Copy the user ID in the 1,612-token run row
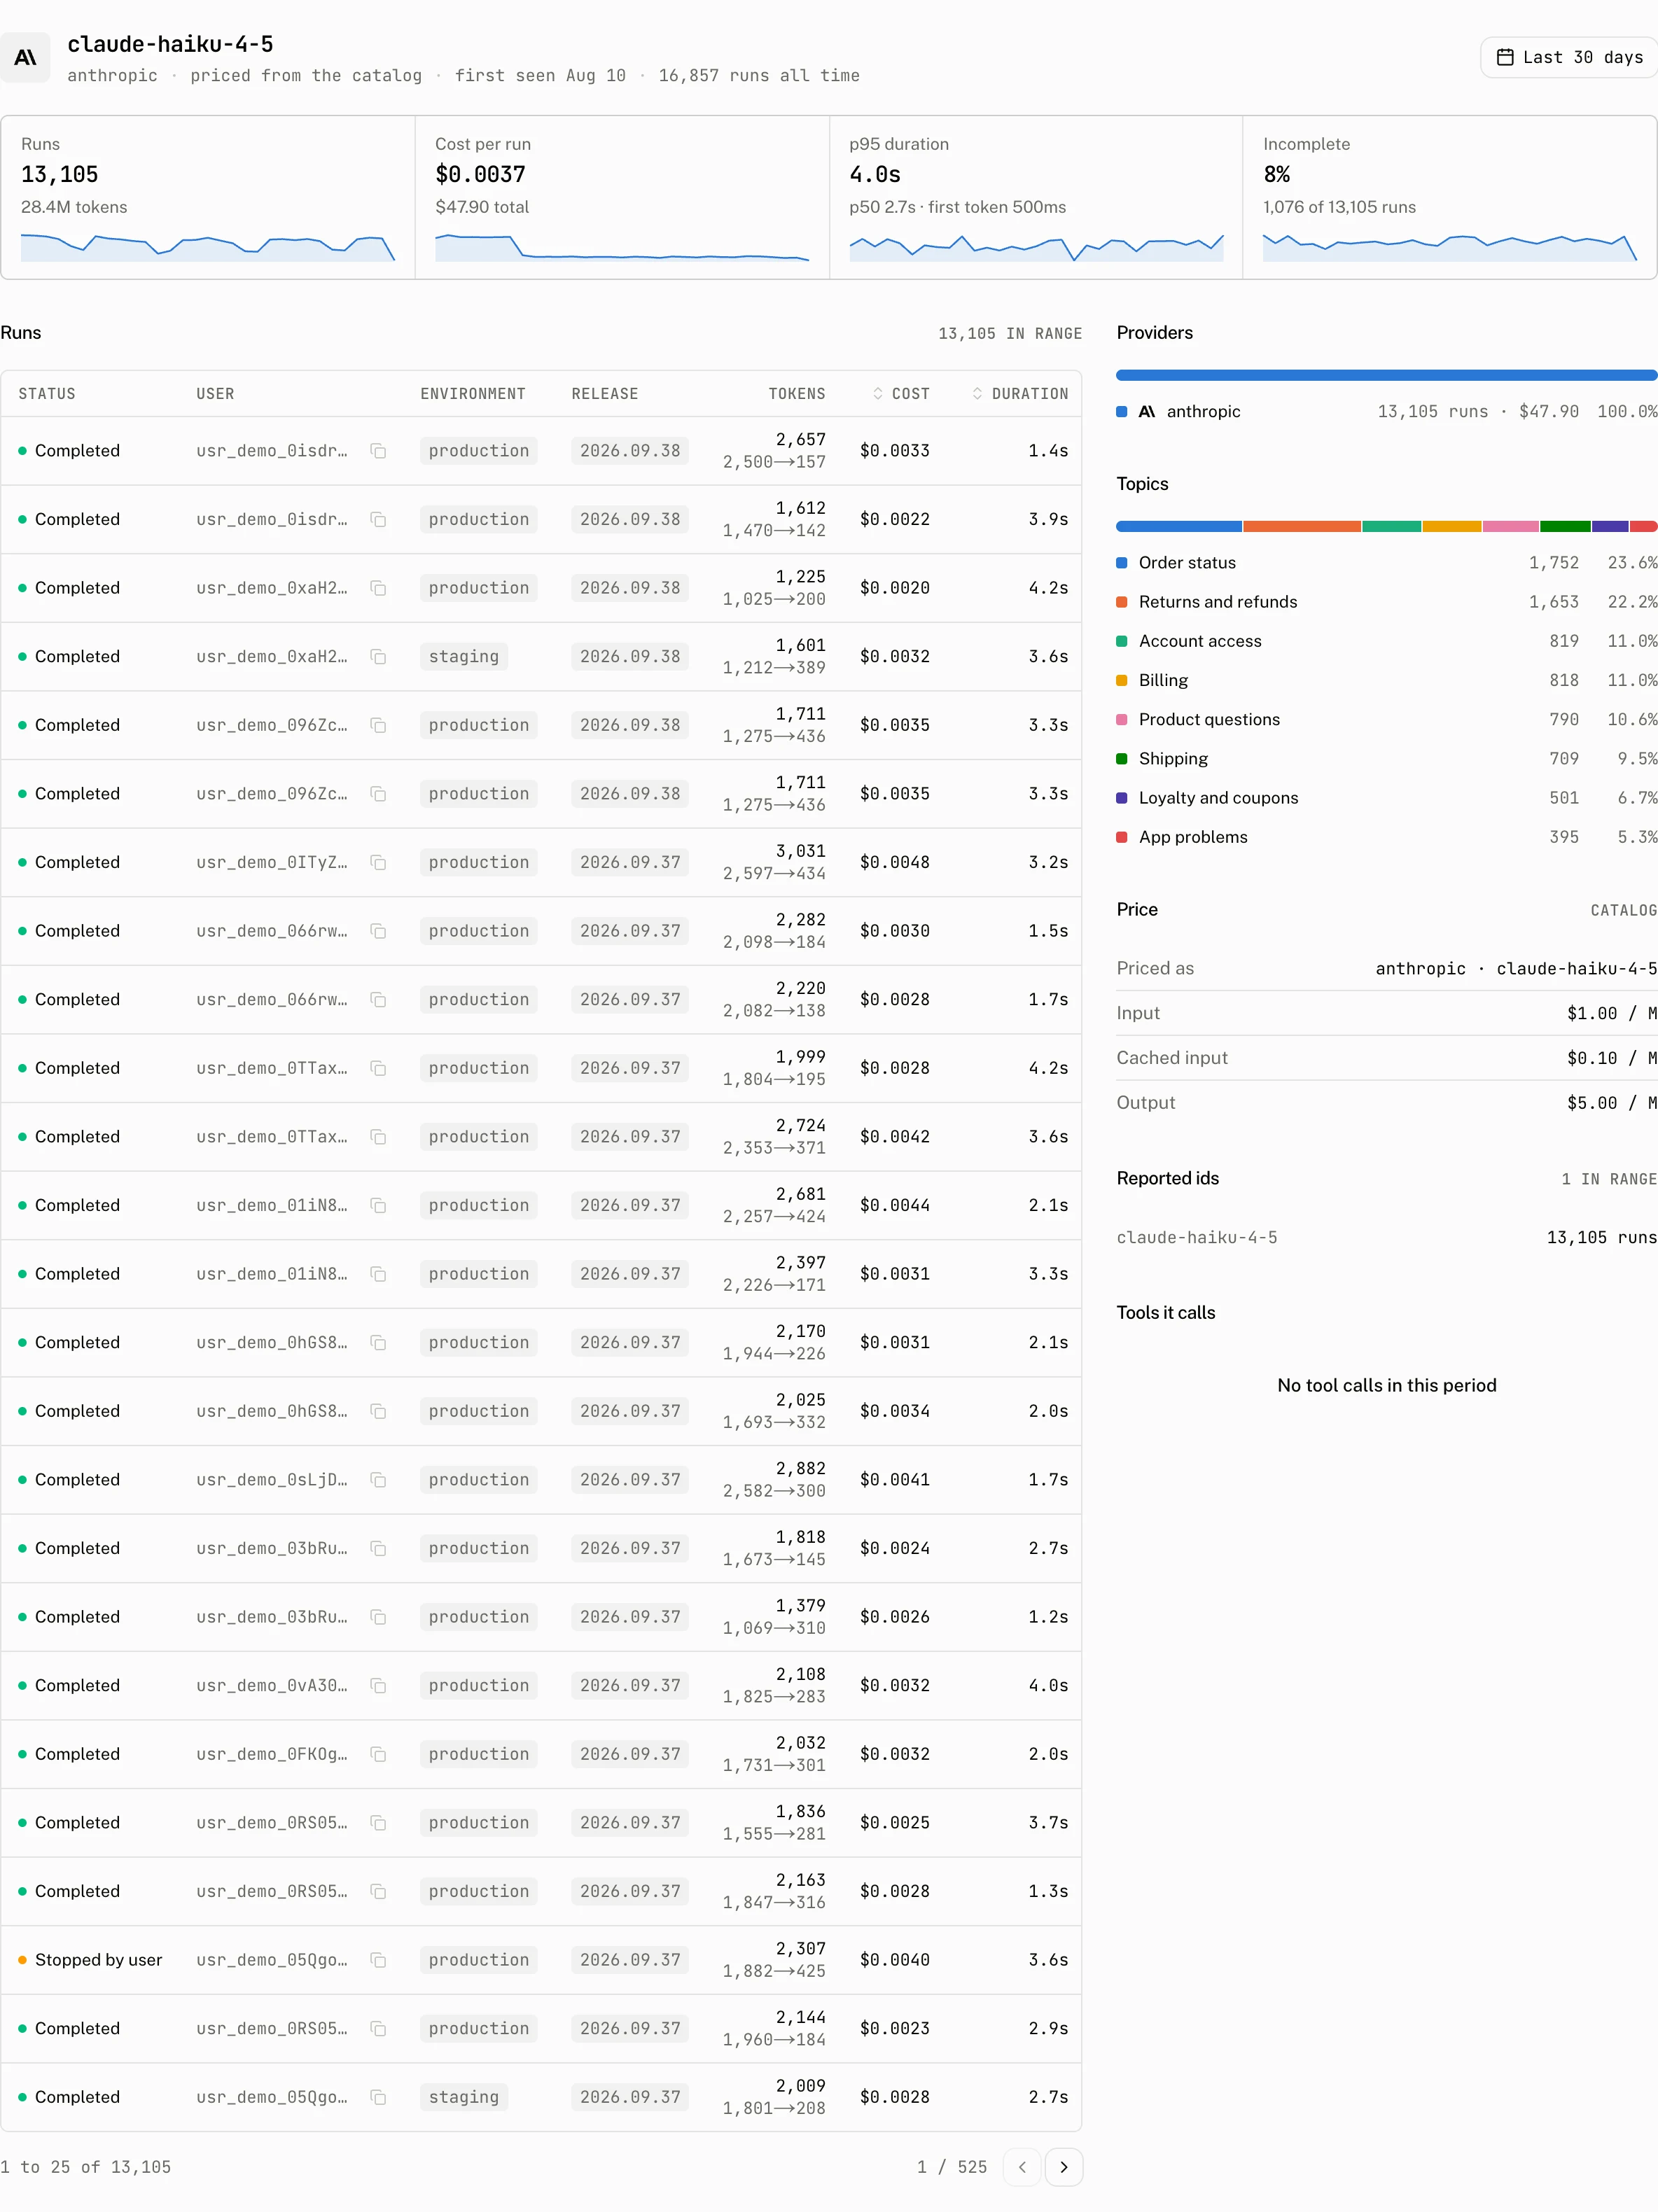Viewport: 1658px width, 2212px height. (378, 520)
